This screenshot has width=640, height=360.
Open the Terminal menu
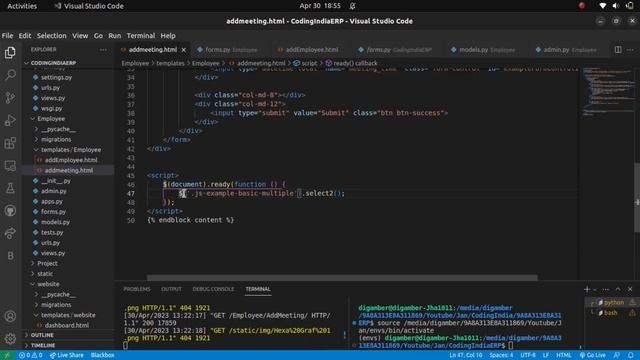[141, 36]
